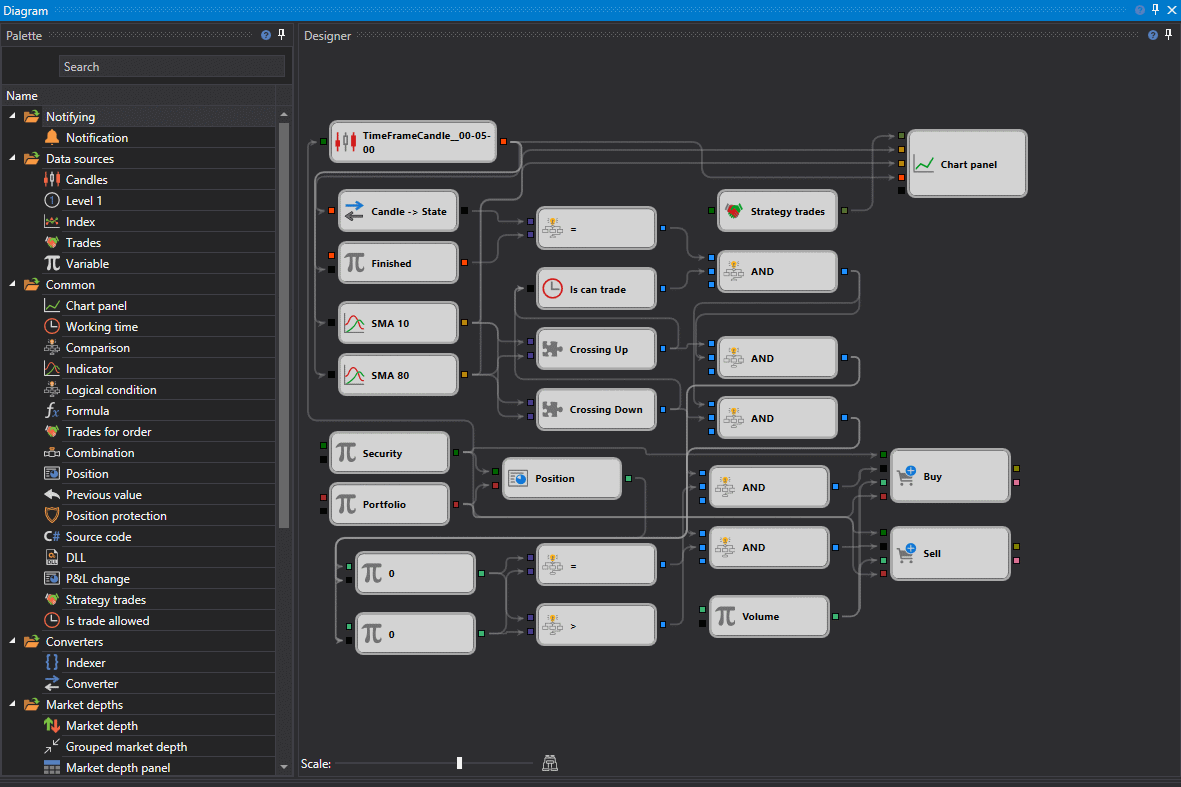
Task: Select the Strategy trades node in designer
Action: point(777,212)
